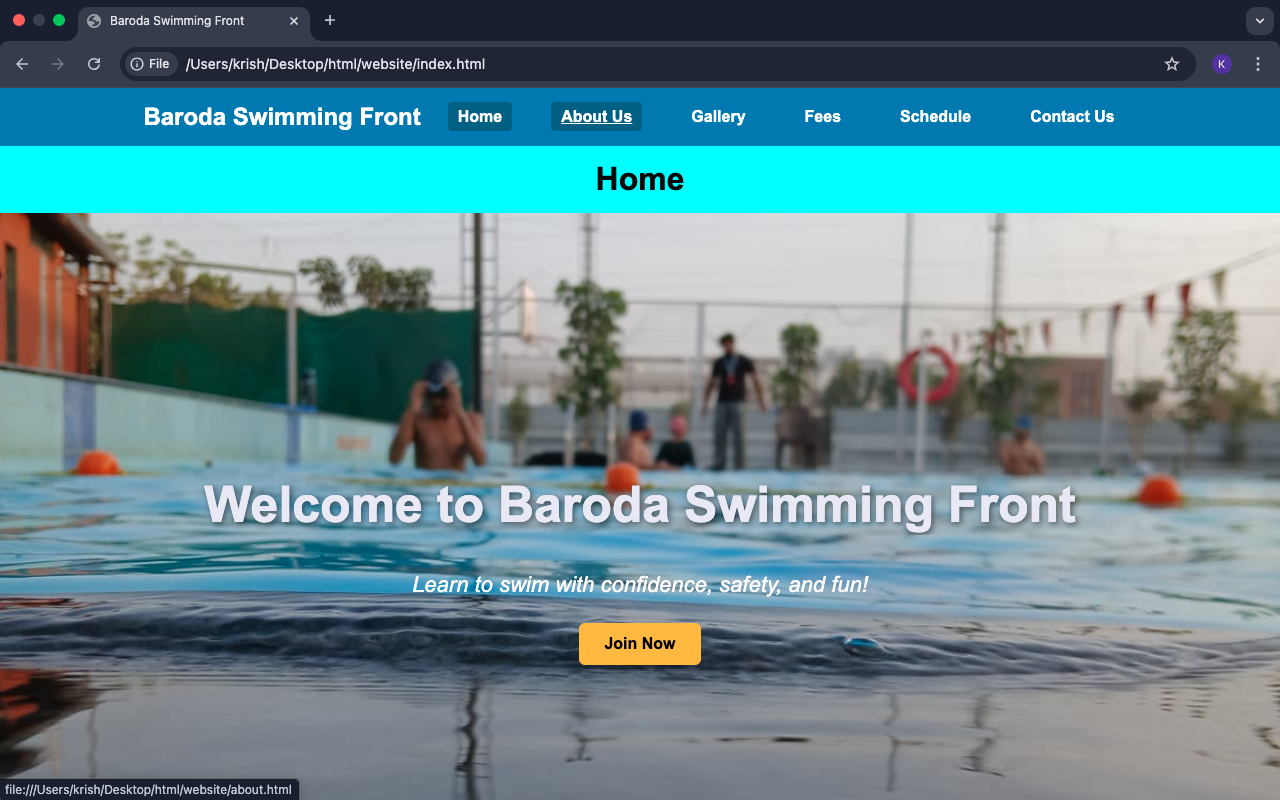Open the About Us page
Screen dimensions: 1280x800
point(596,116)
